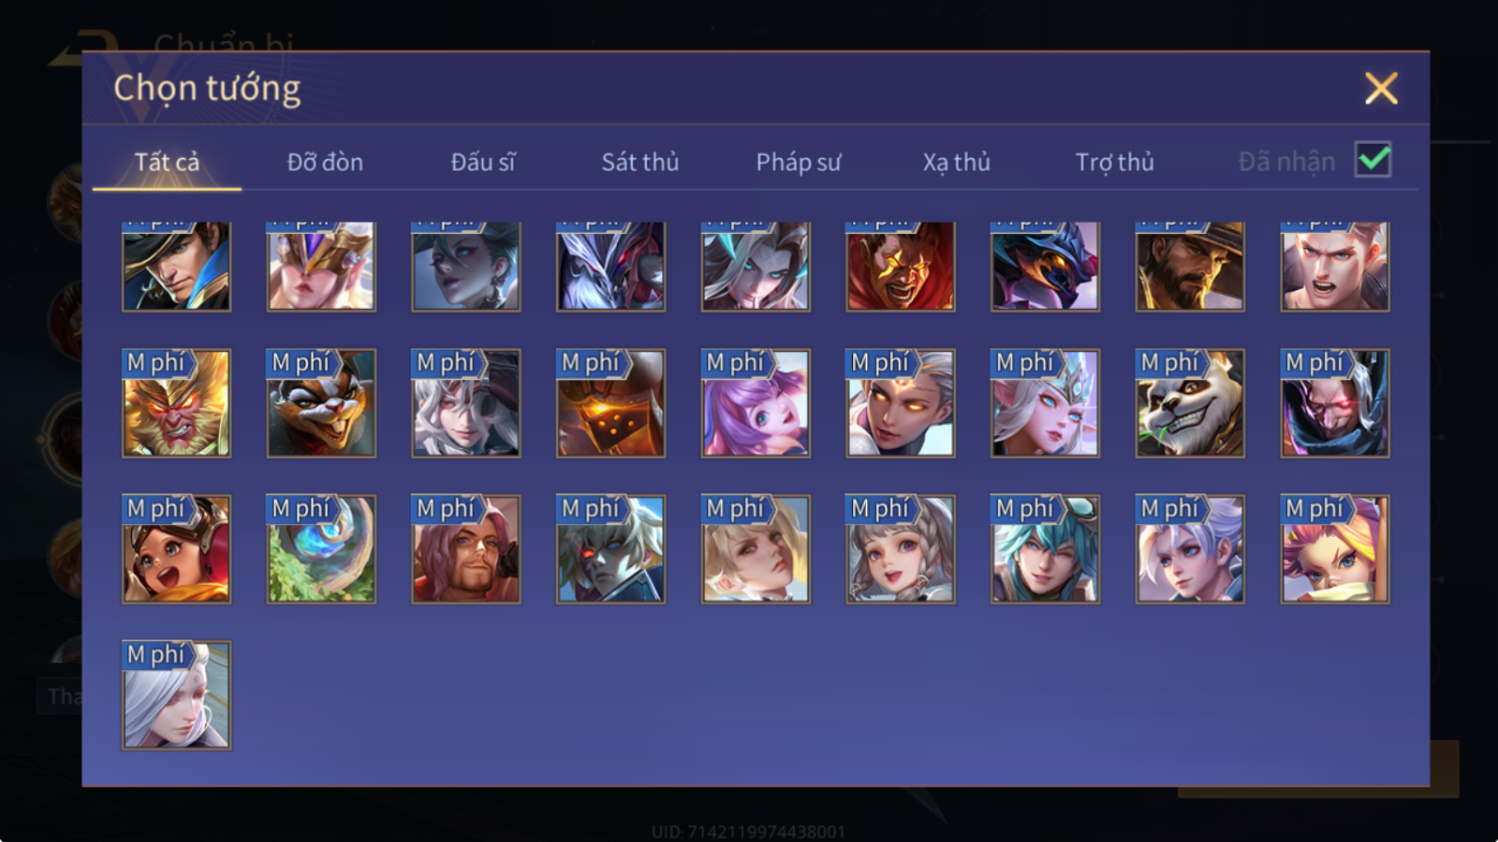This screenshot has width=1498, height=842.
Task: Open the Trợ thủ tab
Action: coord(1114,162)
